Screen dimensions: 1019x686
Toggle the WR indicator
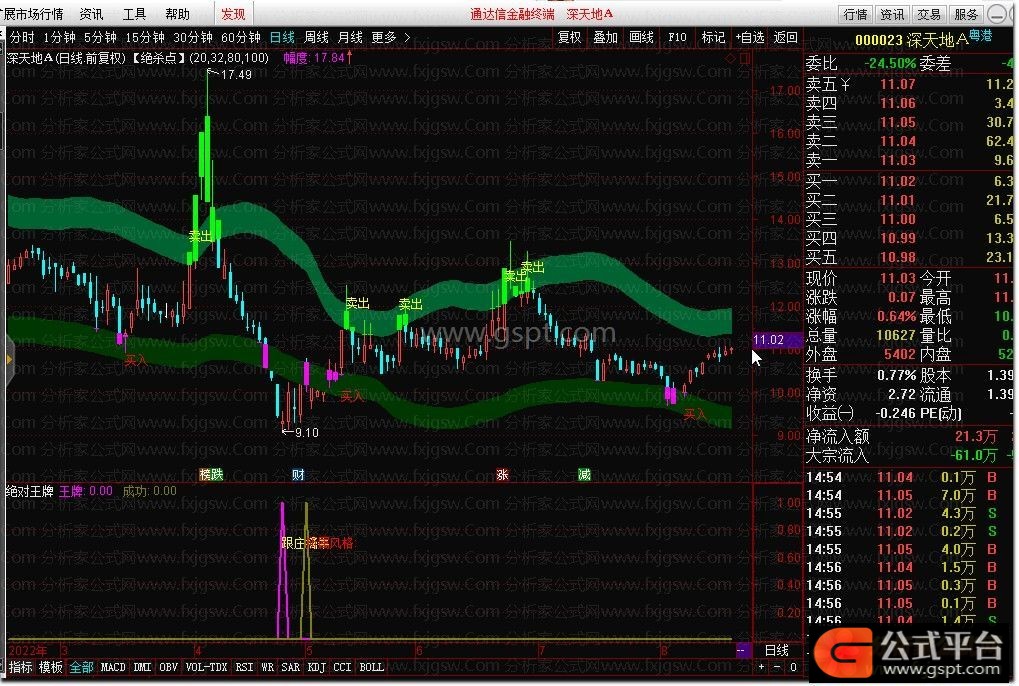click(268, 667)
